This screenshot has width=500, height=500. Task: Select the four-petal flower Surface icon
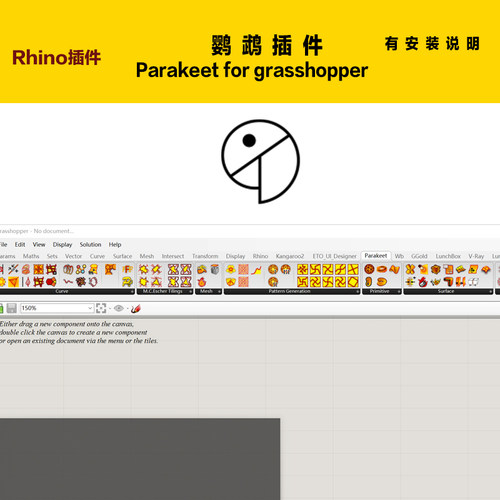click(410, 269)
